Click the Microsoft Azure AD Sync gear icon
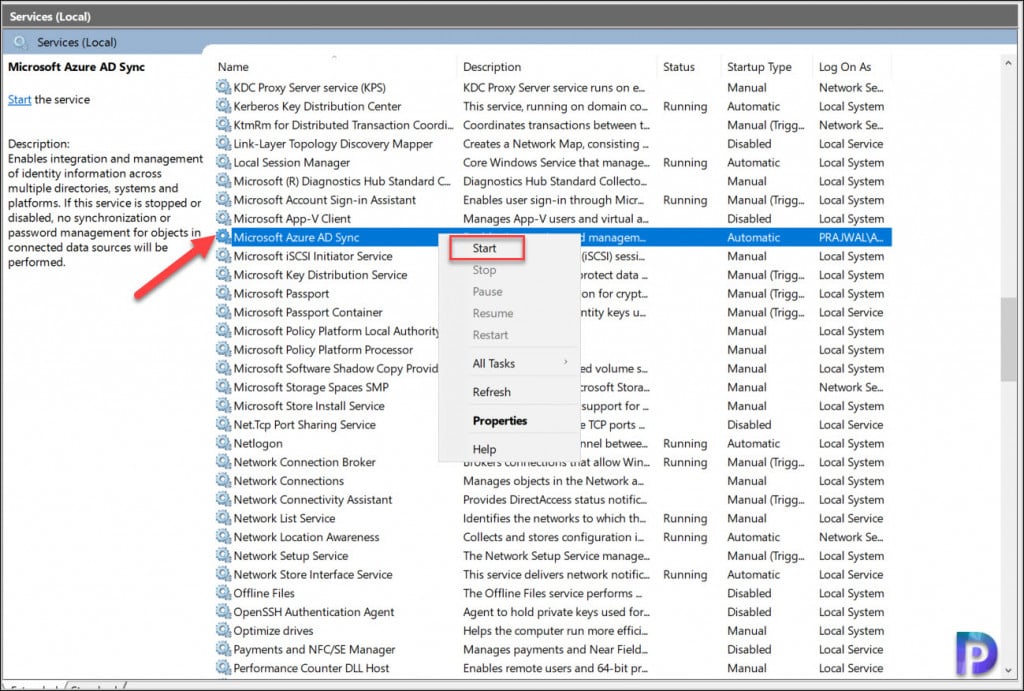 pos(223,237)
